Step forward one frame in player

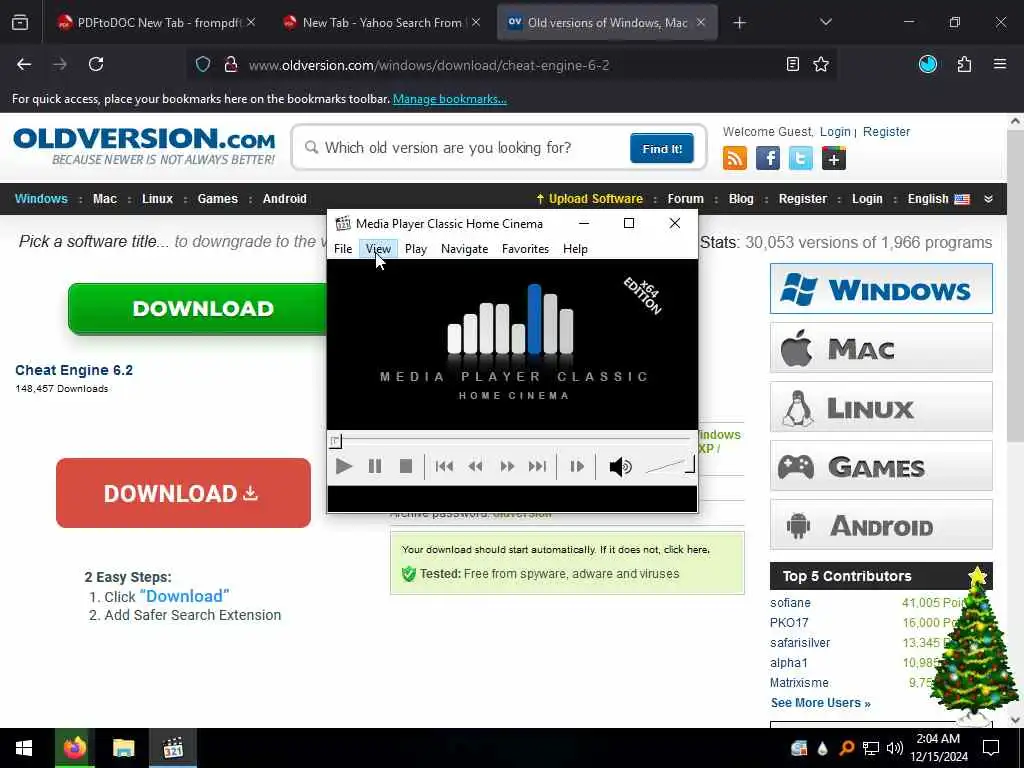pyautogui.click(x=577, y=466)
